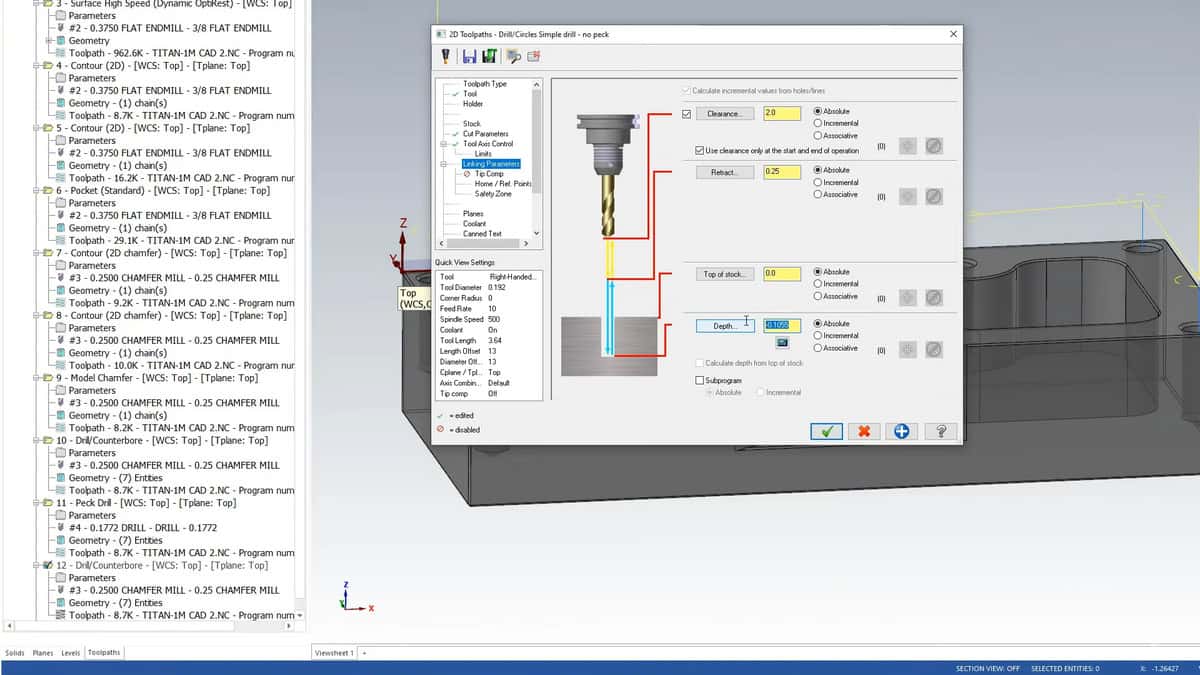Uncheck Use clearance only at start and end
Screen dimensions: 1200x675
coord(699,150)
